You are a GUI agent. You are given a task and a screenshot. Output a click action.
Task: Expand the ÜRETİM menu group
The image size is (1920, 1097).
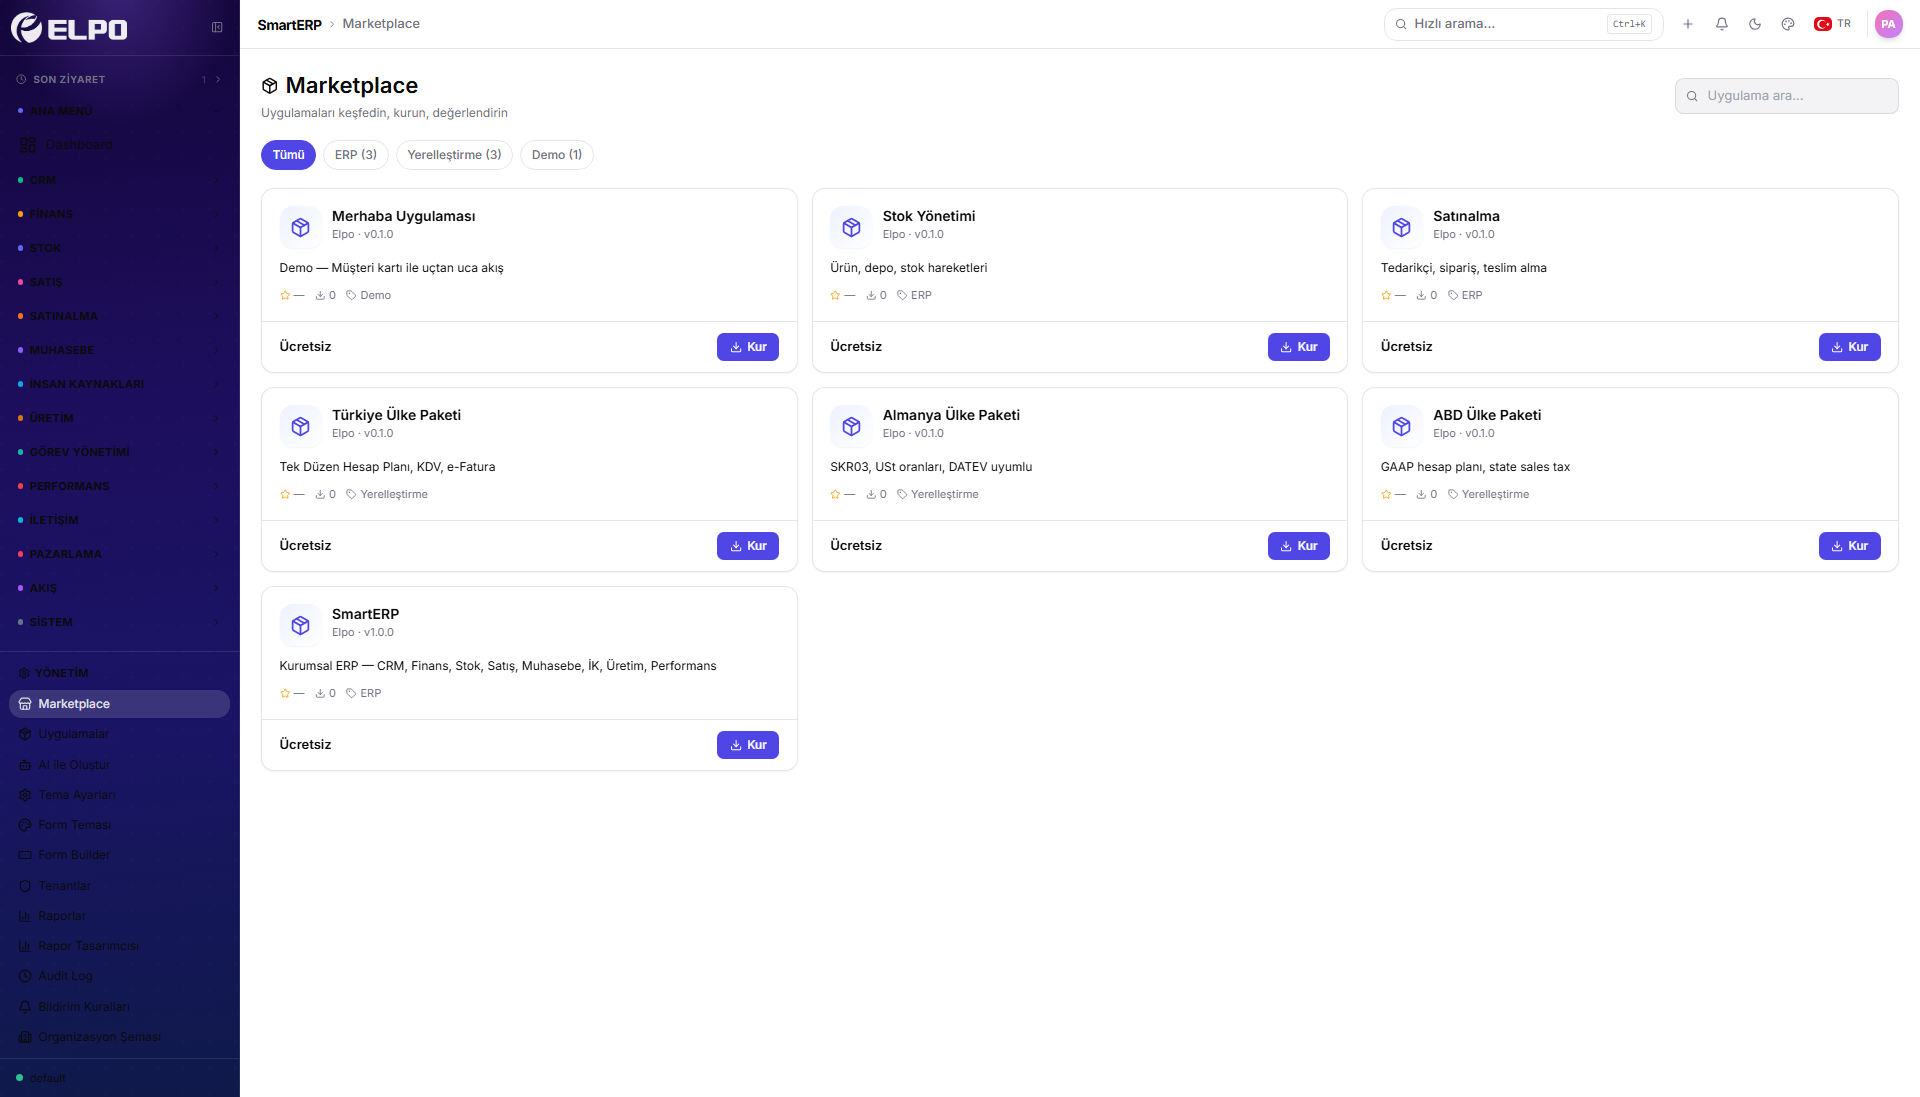120,418
